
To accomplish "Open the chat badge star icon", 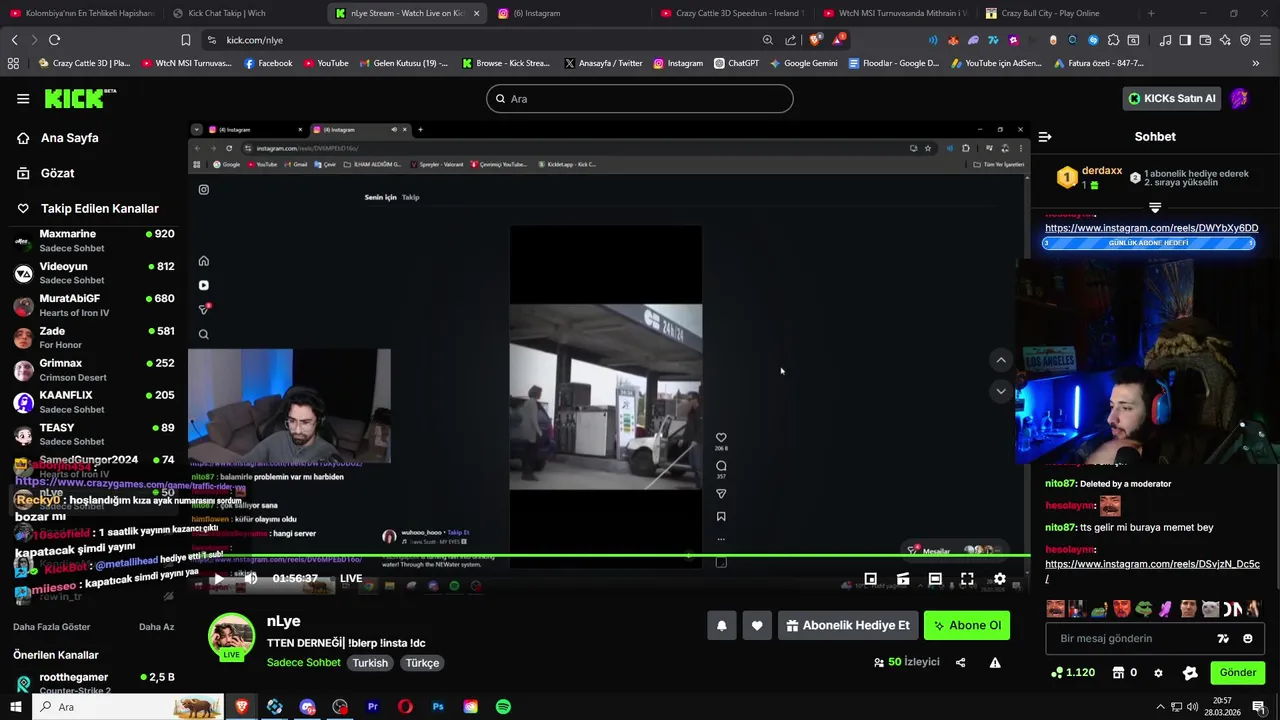I will (1190, 673).
